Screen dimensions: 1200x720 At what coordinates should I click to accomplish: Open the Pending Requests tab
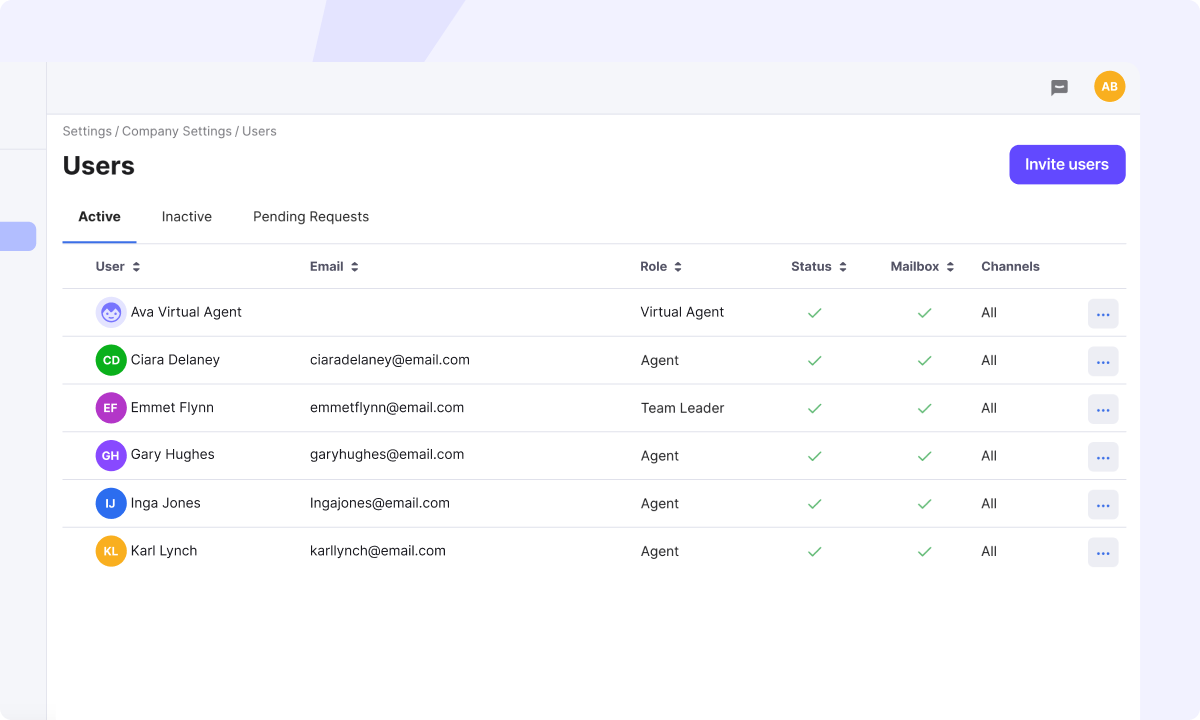(x=310, y=216)
